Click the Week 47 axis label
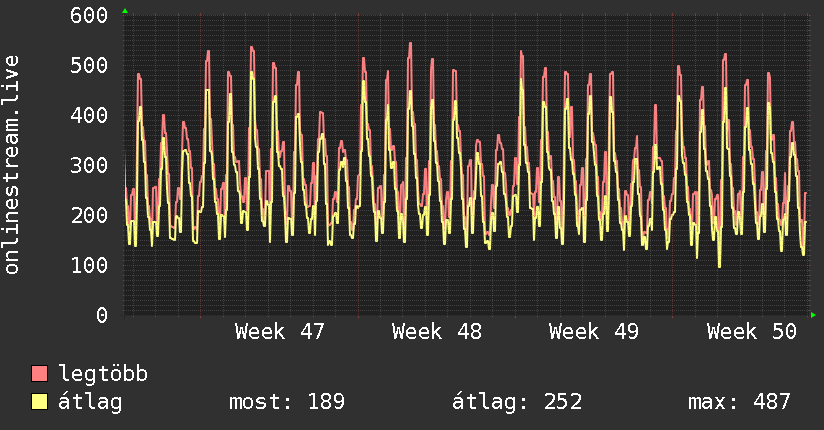 tap(280, 332)
